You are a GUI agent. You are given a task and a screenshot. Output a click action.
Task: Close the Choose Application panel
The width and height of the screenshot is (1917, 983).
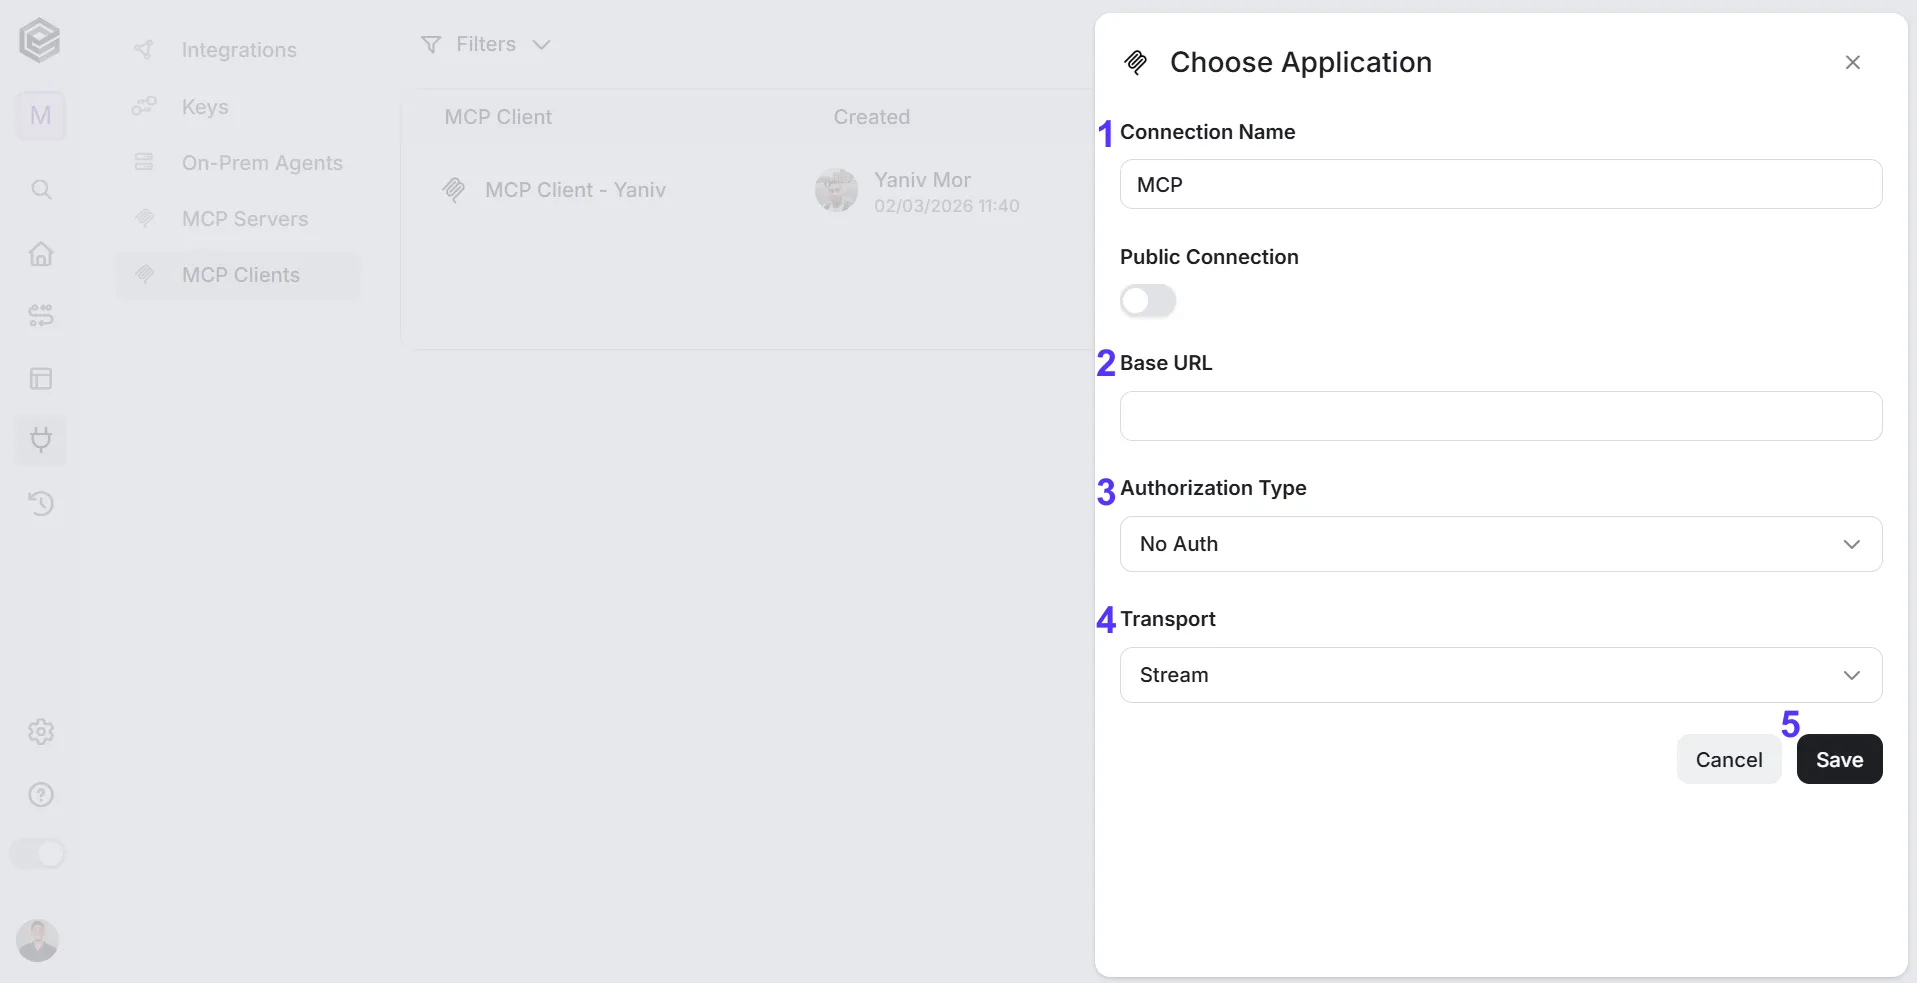[1853, 62]
